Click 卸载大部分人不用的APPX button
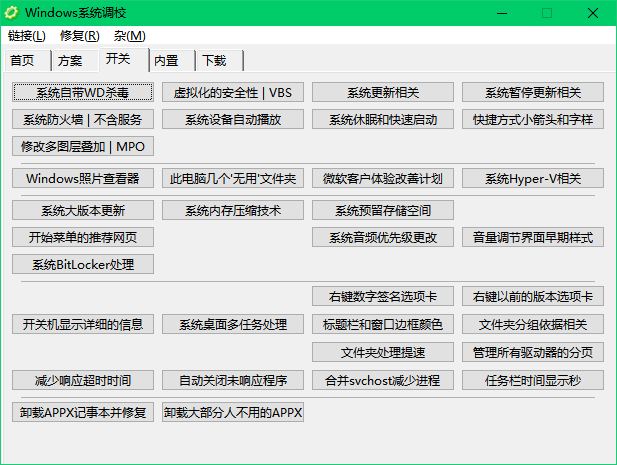Viewport: 617px width, 465px height. tap(233, 412)
